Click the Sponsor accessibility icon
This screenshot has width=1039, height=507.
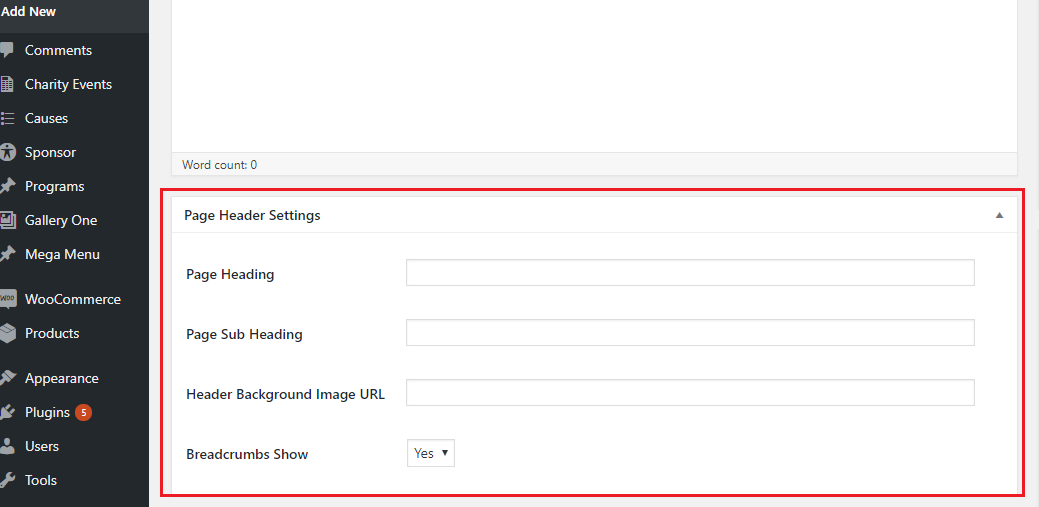tap(7, 152)
